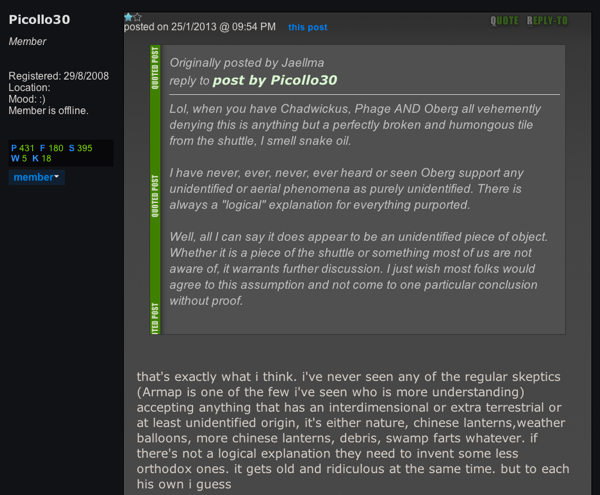Open the 'this post' permalink
600x495 pixels.
point(308,27)
